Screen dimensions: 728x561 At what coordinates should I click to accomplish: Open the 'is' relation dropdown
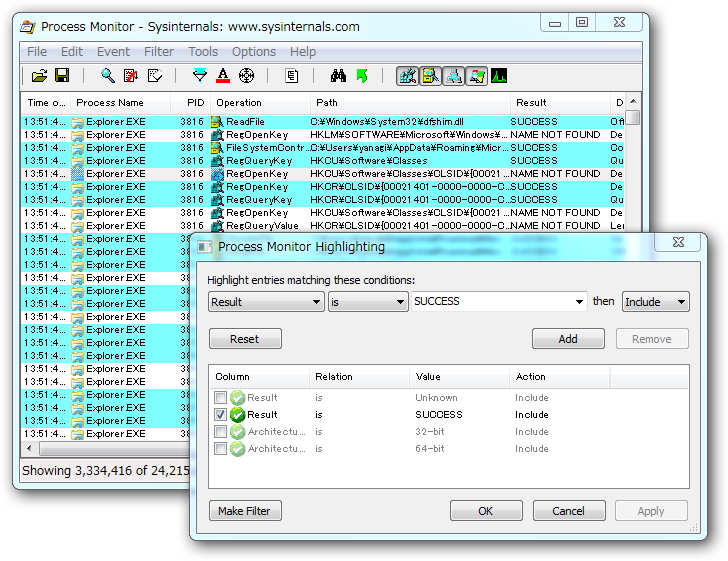pos(368,302)
